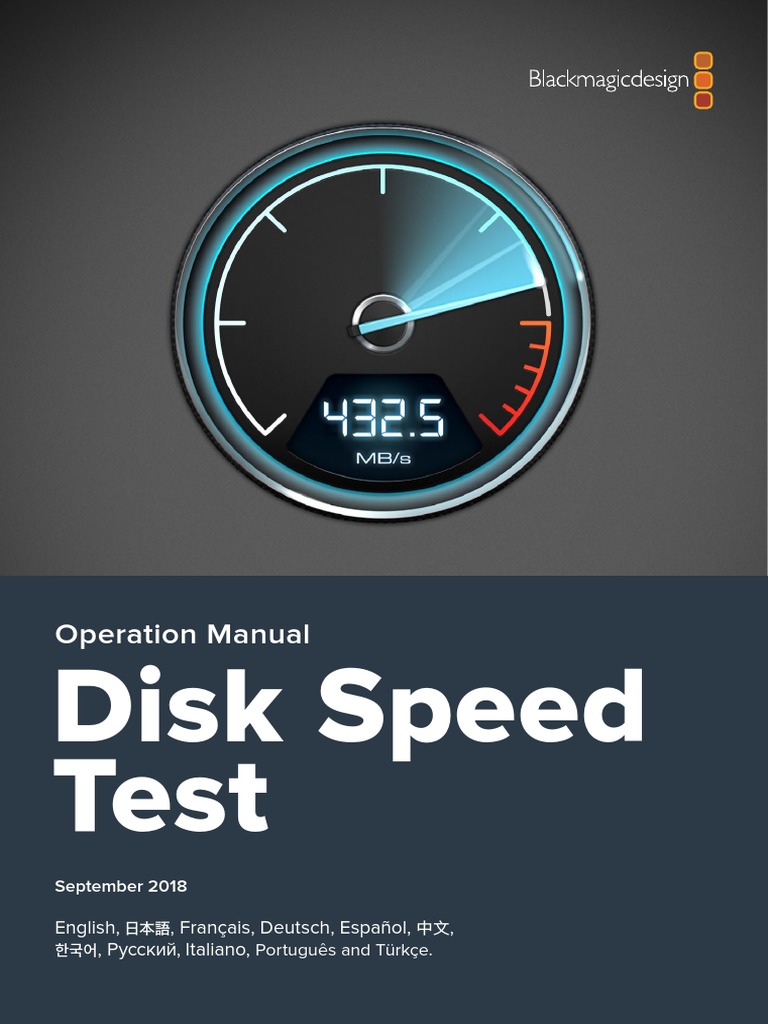Click the MB/s unit label
The image size is (768, 1024).
tap(383, 458)
